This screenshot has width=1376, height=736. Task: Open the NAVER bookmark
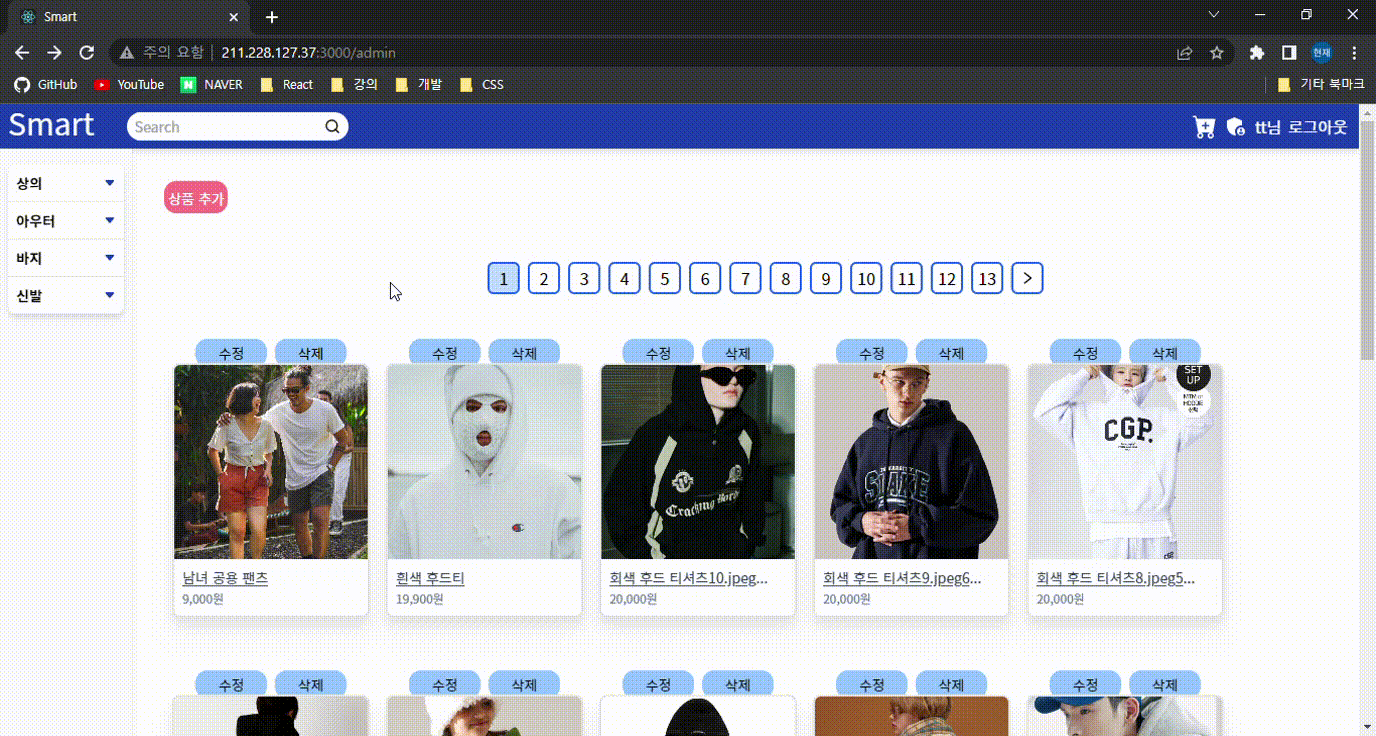pos(212,85)
